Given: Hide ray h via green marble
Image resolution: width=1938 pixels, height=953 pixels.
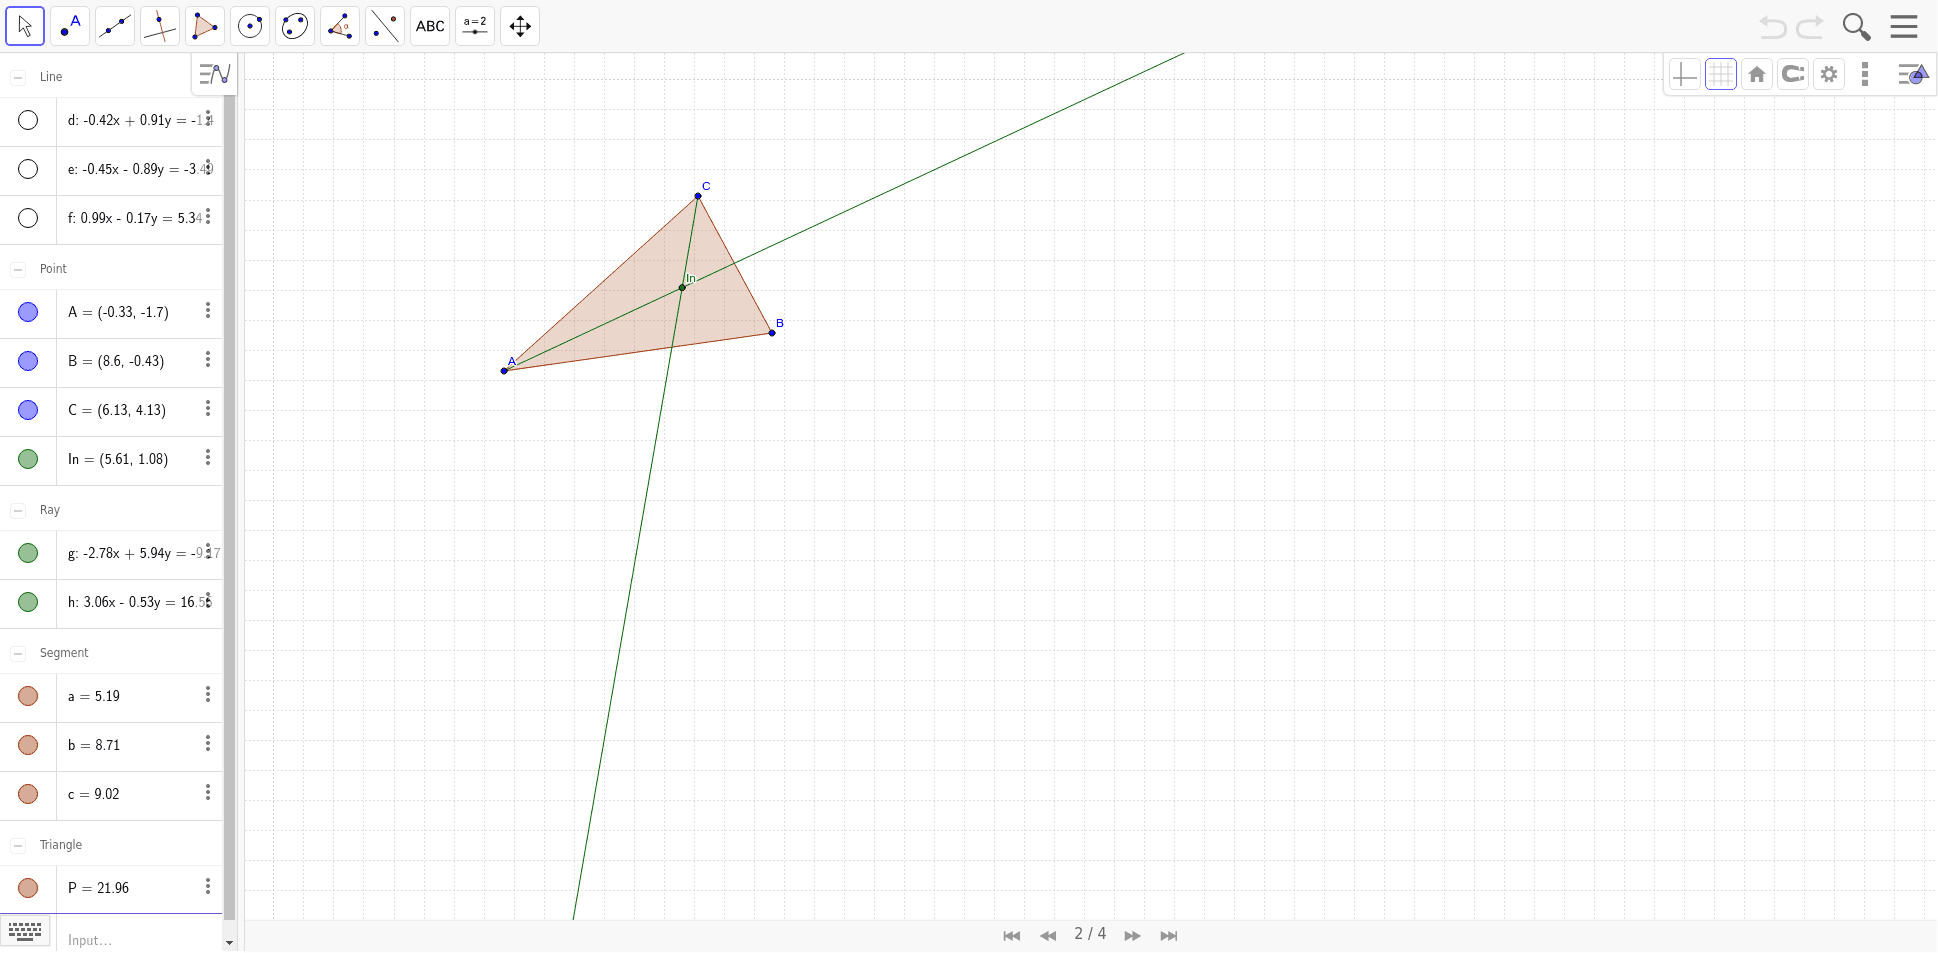Looking at the screenshot, I should tap(28, 602).
